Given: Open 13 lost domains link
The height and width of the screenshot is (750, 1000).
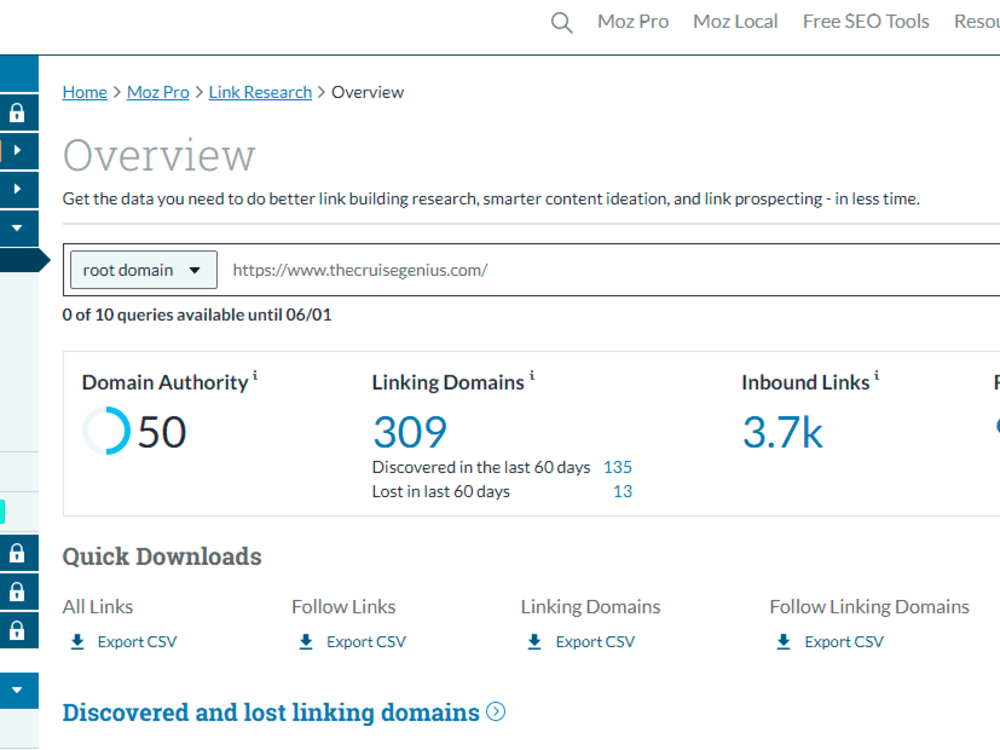Looking at the screenshot, I should pos(622,492).
